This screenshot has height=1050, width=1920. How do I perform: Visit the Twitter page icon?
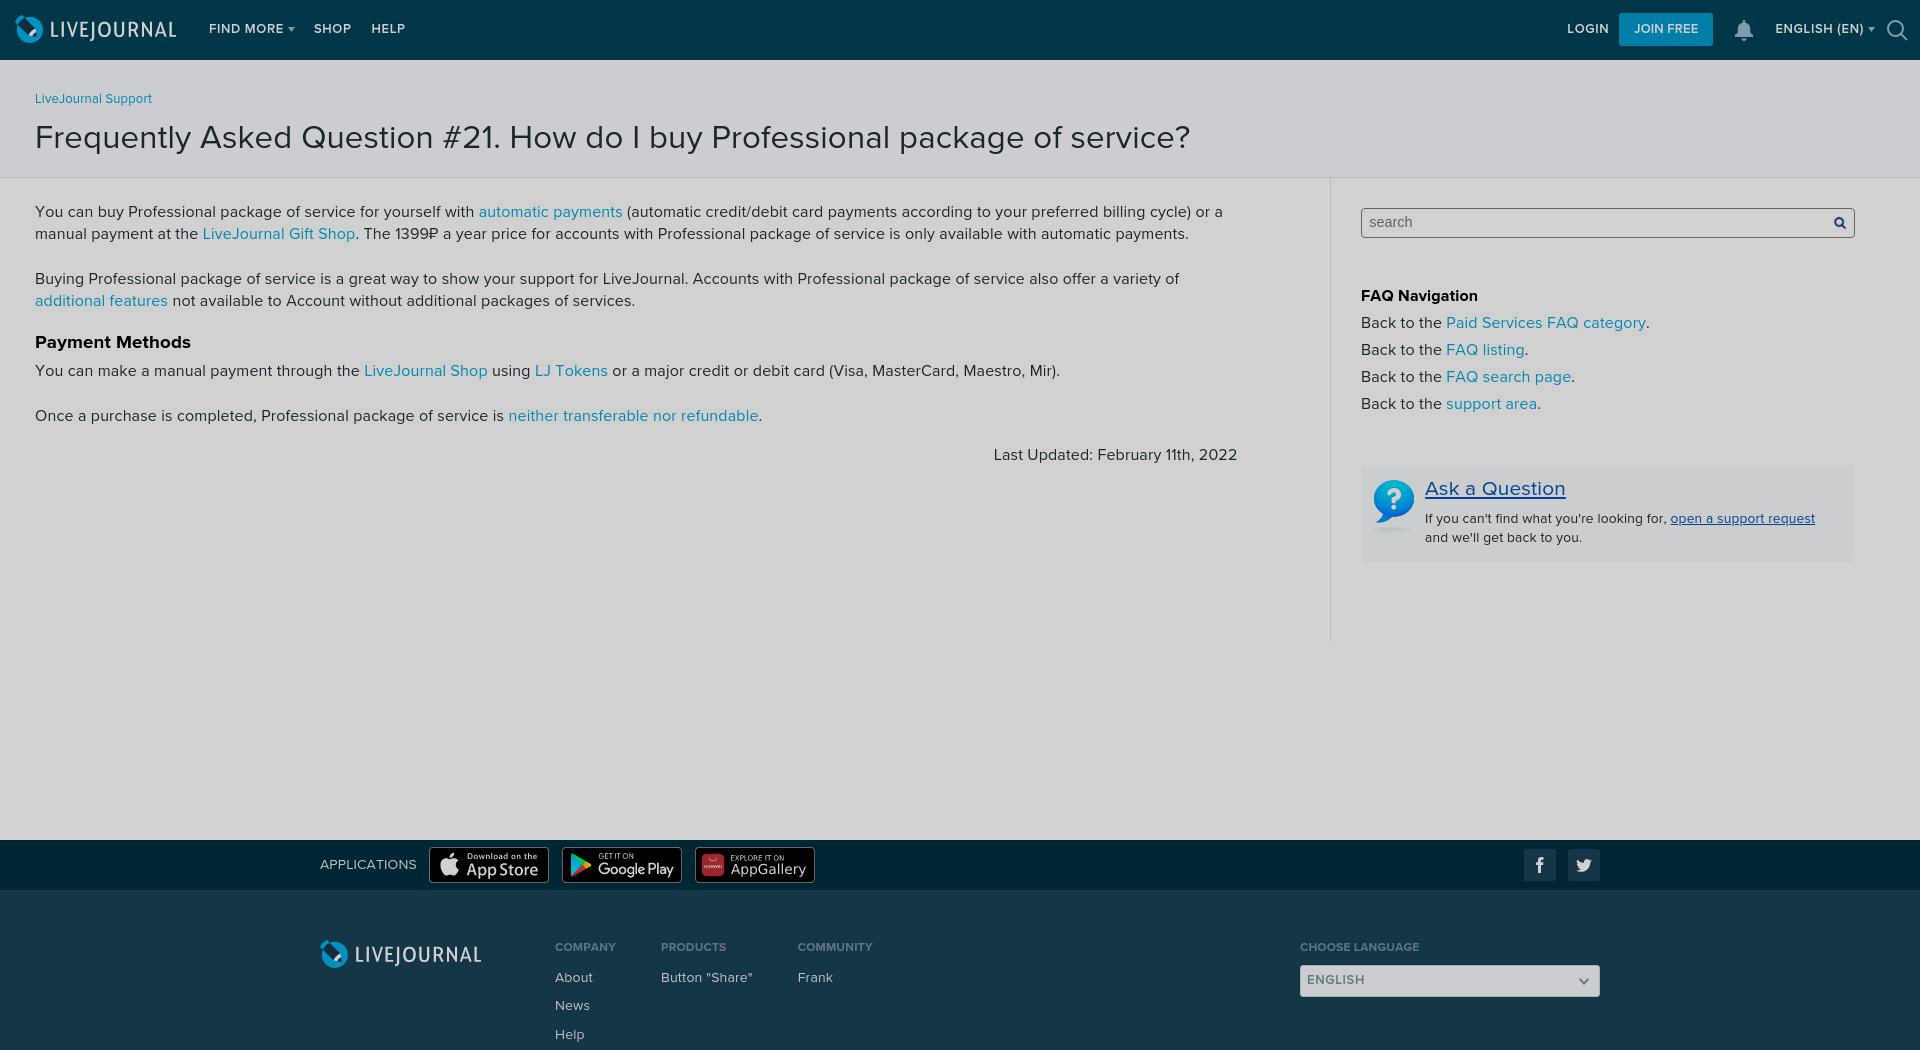(x=1584, y=865)
